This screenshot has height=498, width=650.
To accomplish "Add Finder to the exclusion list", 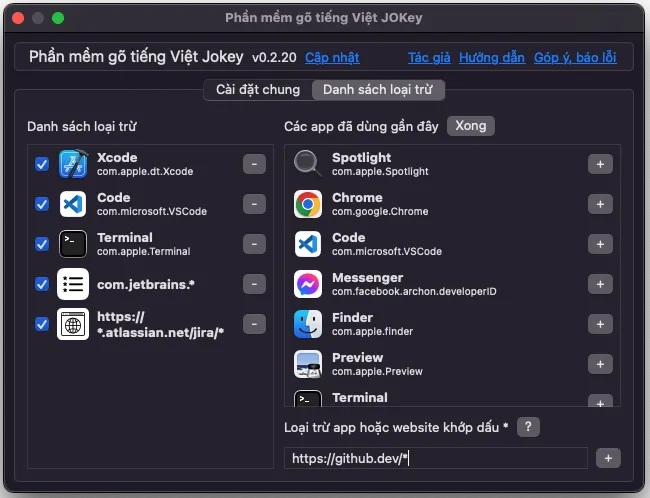I will pyautogui.click(x=600, y=324).
